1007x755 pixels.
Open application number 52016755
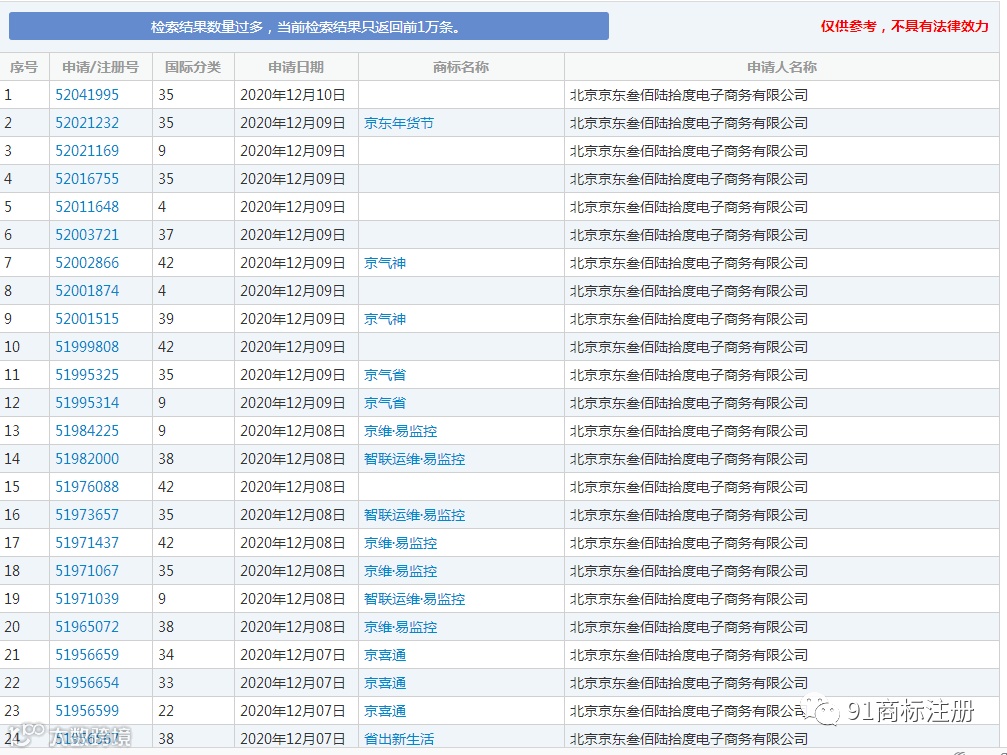(87, 178)
